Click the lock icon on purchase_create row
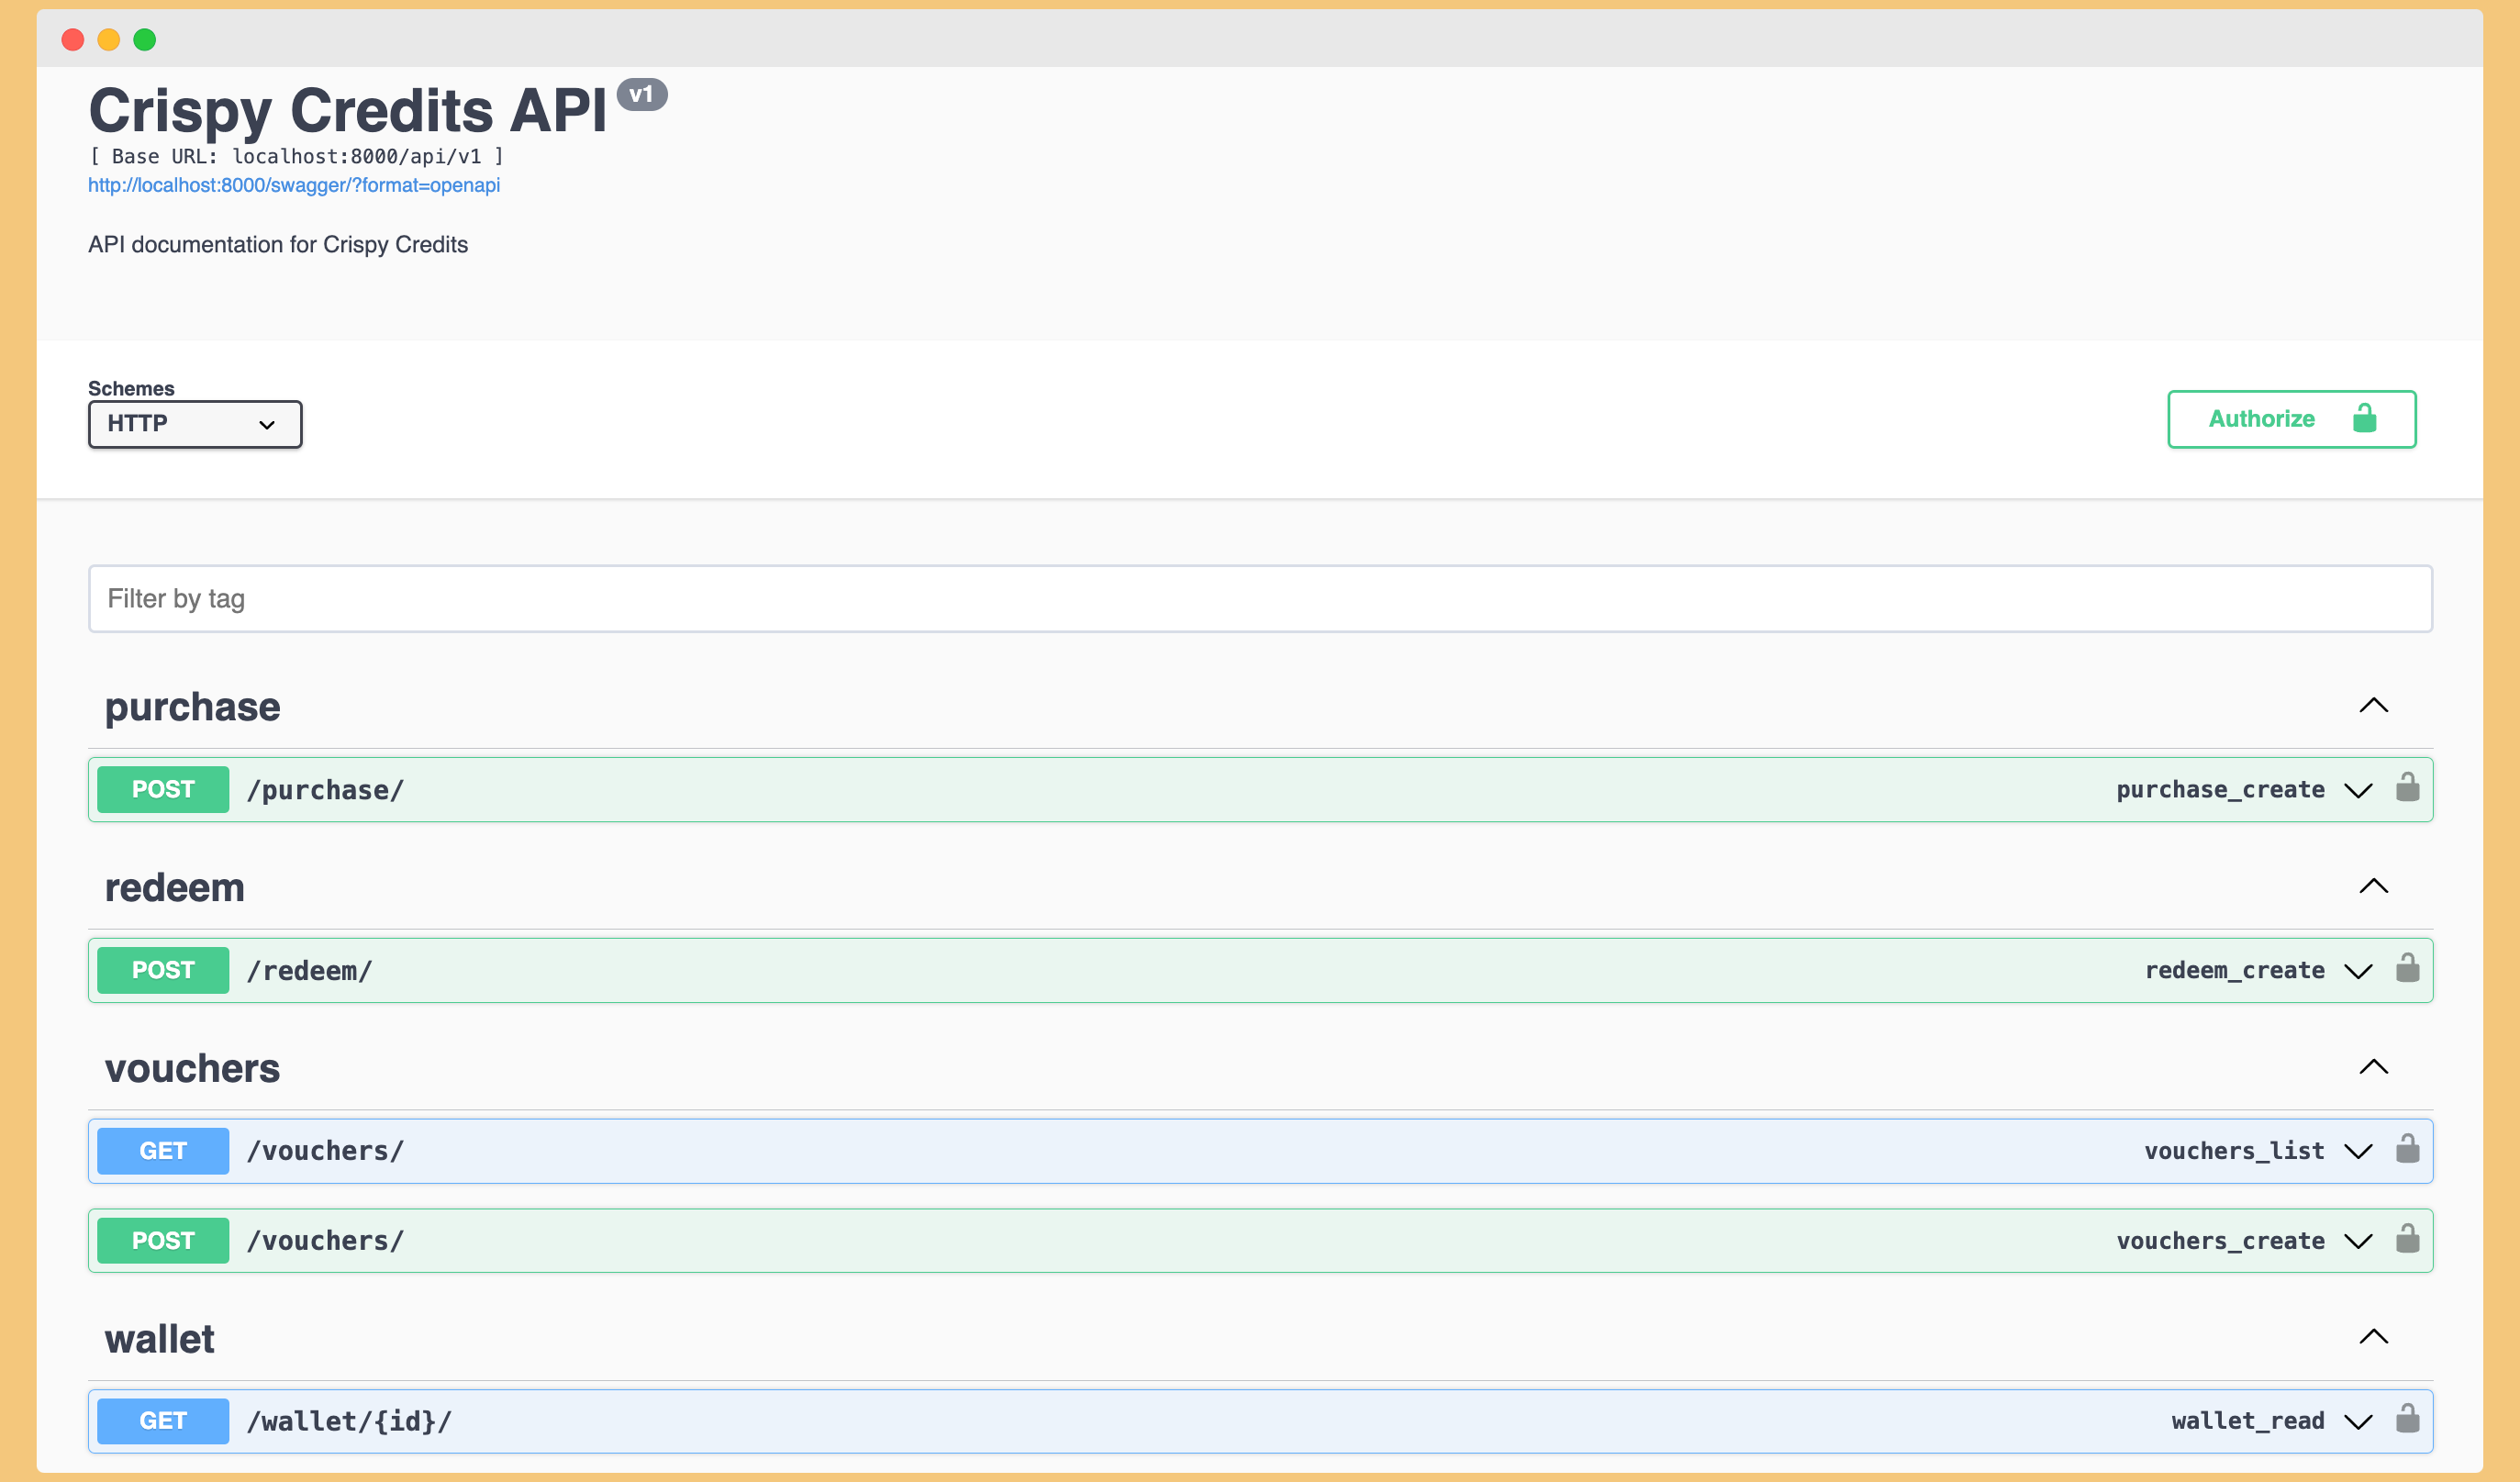 [2407, 788]
